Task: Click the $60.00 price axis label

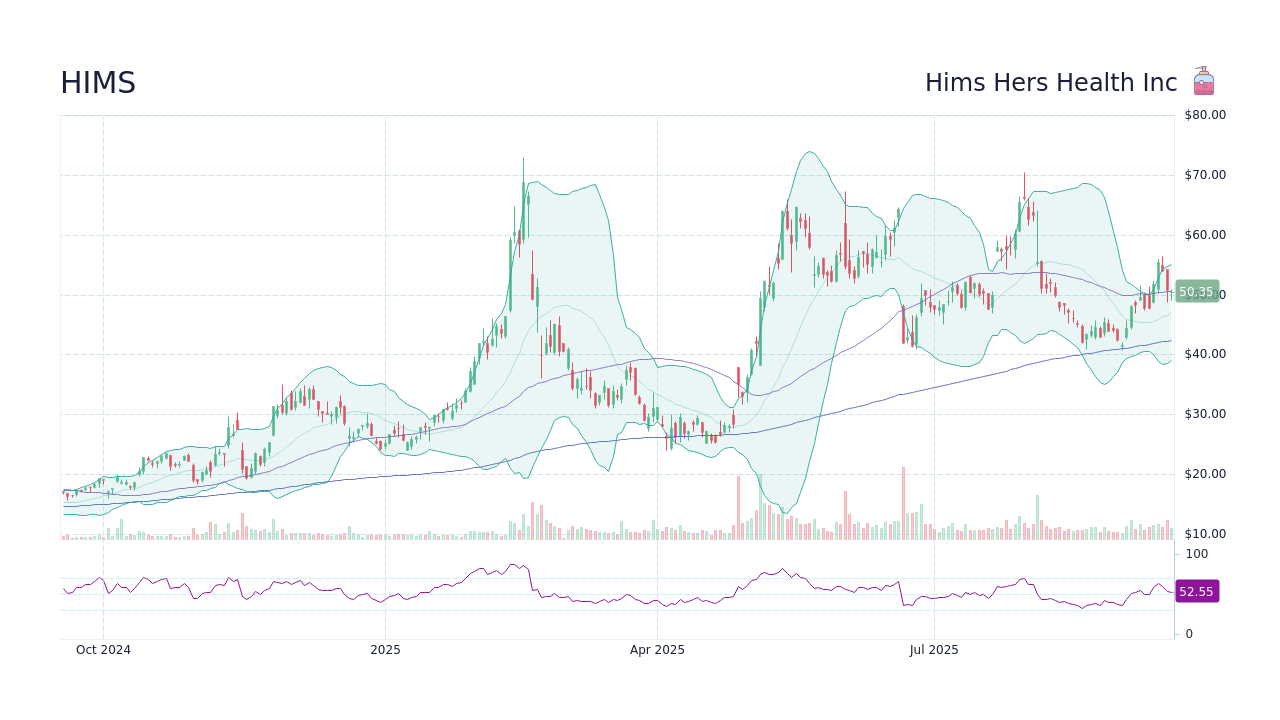Action: pyautogui.click(x=1205, y=235)
